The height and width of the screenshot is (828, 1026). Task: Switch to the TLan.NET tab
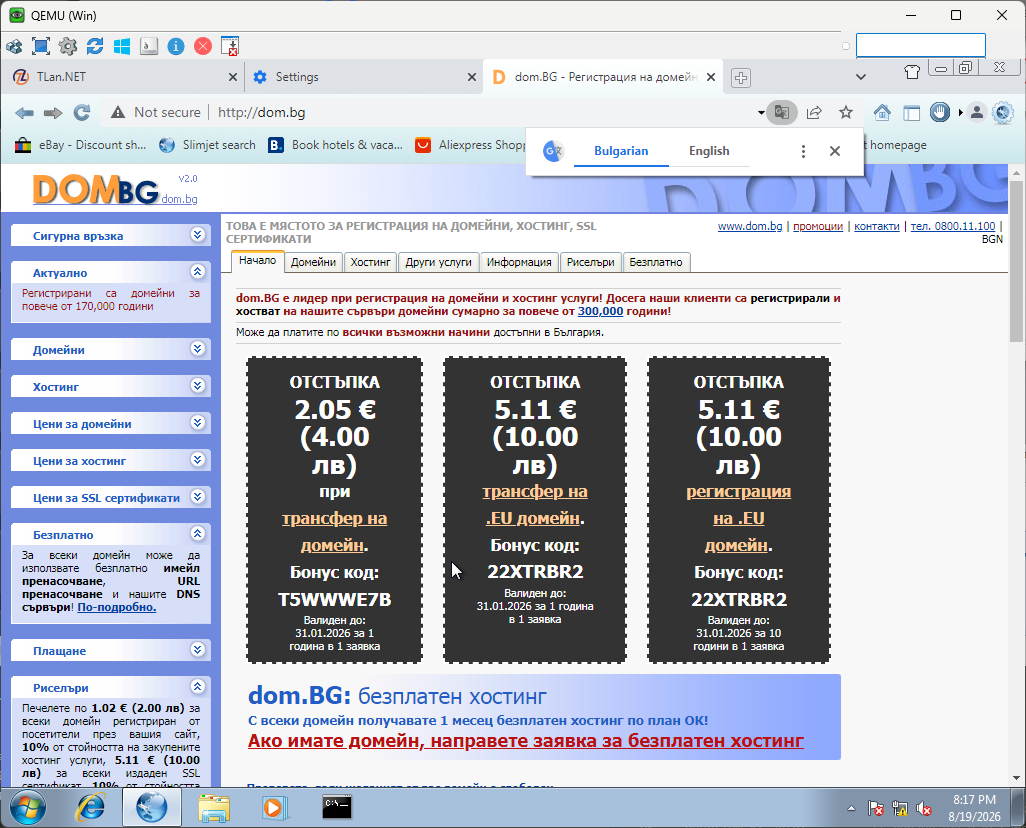click(x=122, y=77)
